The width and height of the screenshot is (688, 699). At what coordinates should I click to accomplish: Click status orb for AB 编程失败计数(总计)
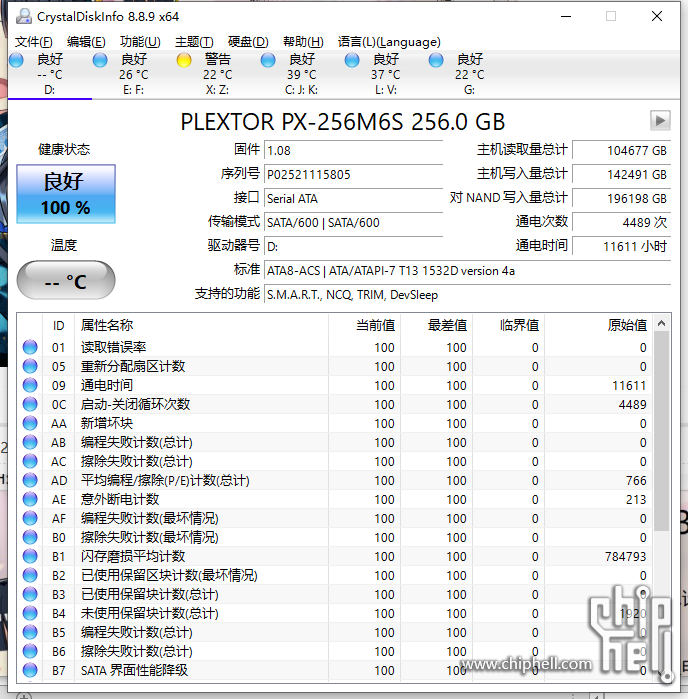pyautogui.click(x=30, y=442)
